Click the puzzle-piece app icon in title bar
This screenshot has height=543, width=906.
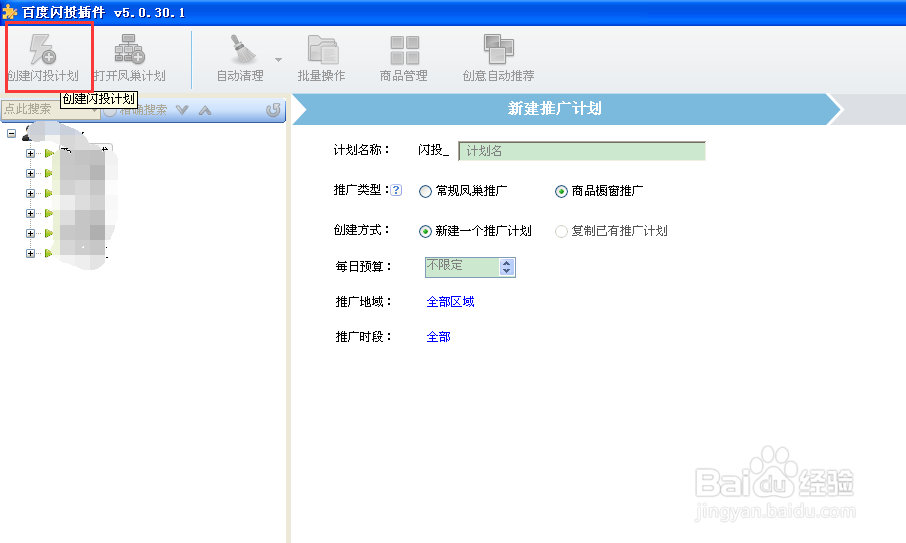[9, 12]
